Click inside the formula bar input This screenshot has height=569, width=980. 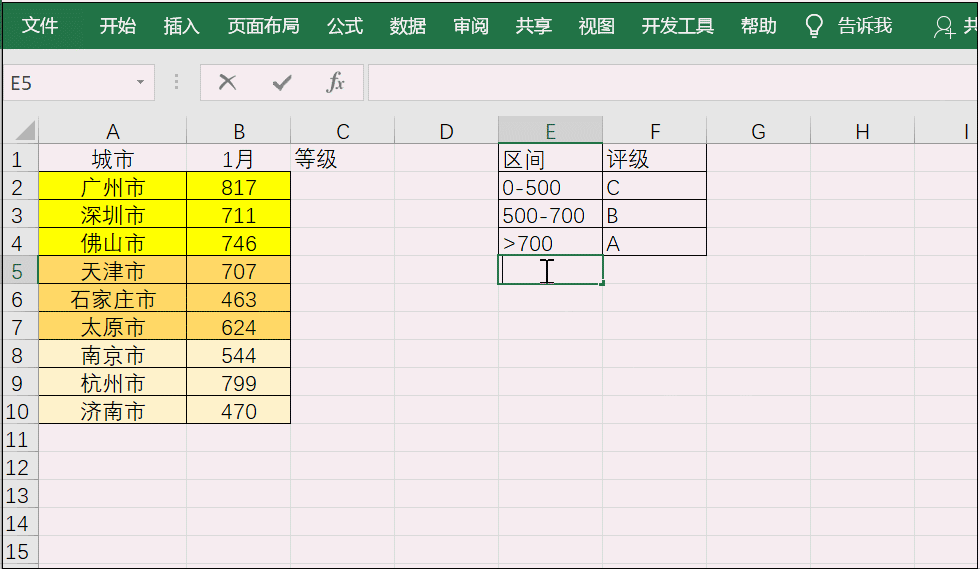[x=672, y=83]
